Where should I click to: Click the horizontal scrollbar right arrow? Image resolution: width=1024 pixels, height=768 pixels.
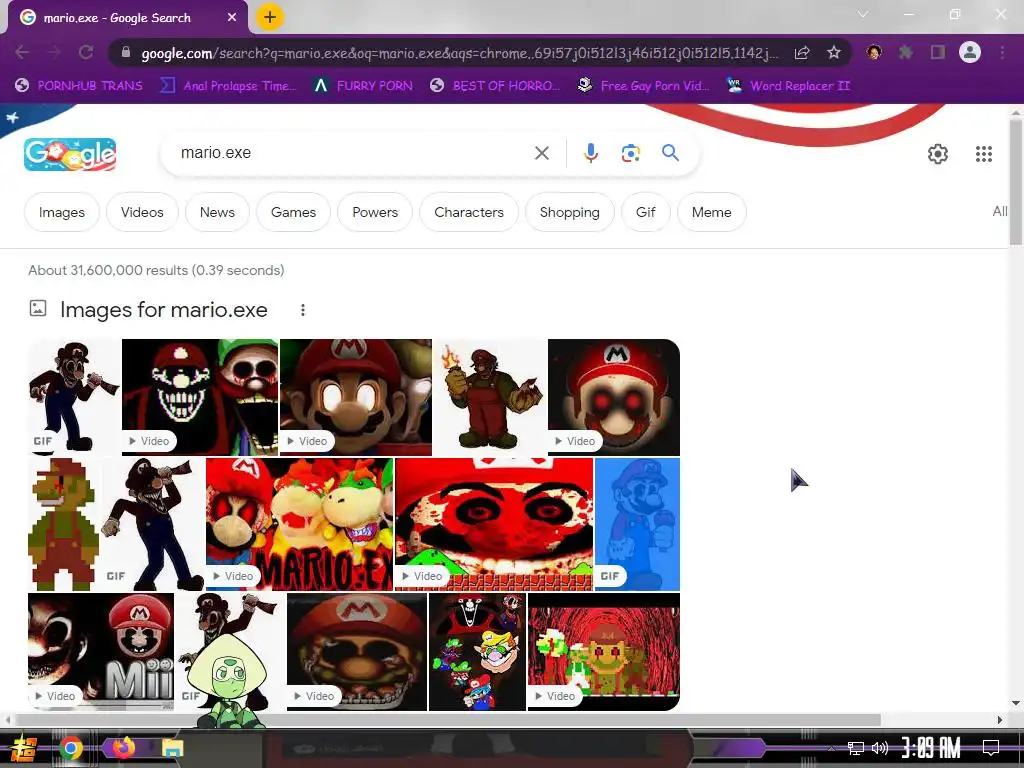tap(1000, 720)
